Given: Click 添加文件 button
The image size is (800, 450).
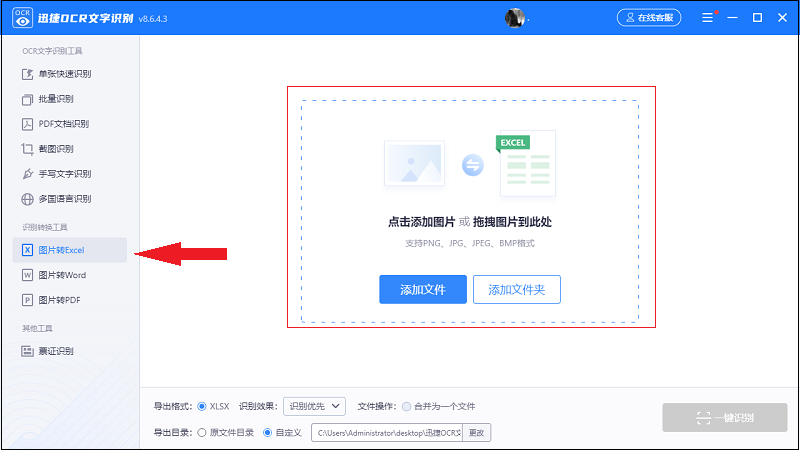Looking at the screenshot, I should [423, 289].
